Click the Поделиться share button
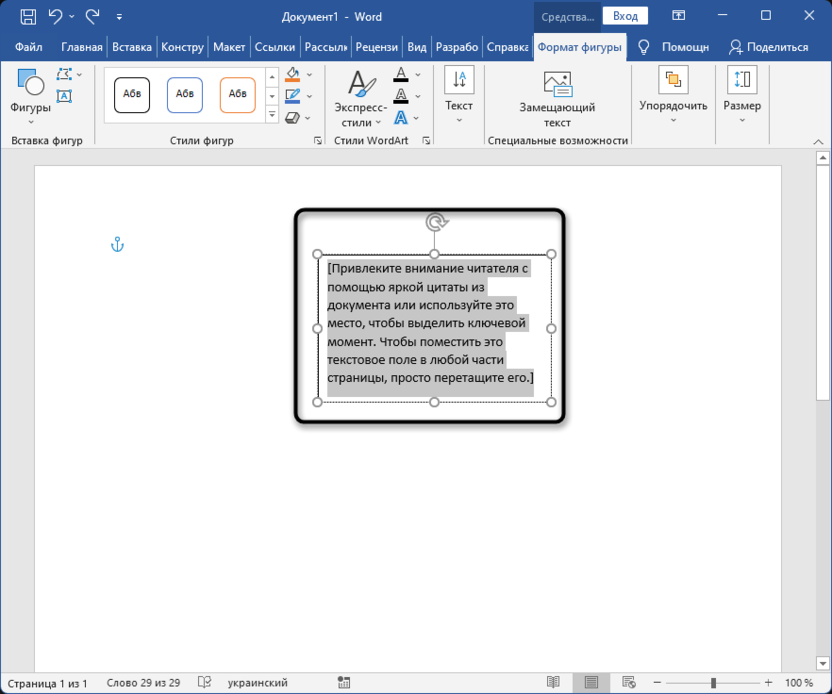The width and height of the screenshot is (832, 694). tap(768, 47)
